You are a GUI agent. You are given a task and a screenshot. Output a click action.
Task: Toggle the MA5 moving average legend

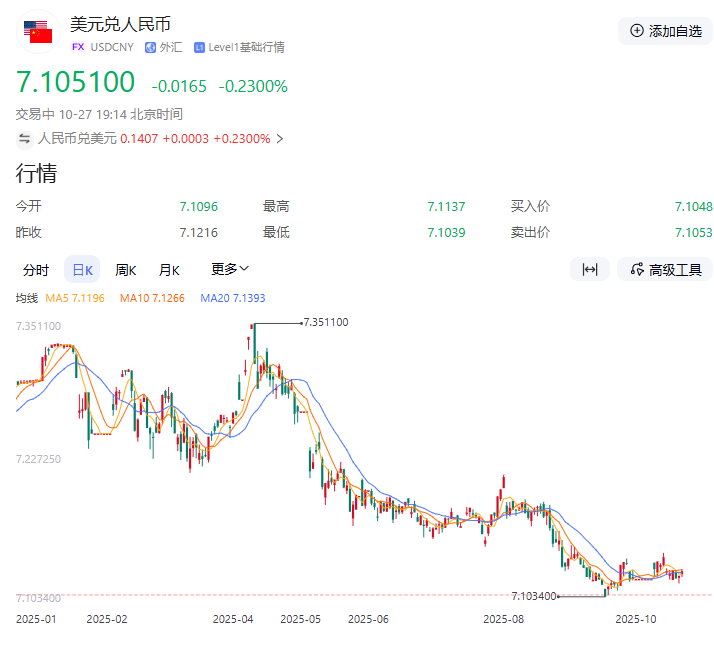point(70,298)
